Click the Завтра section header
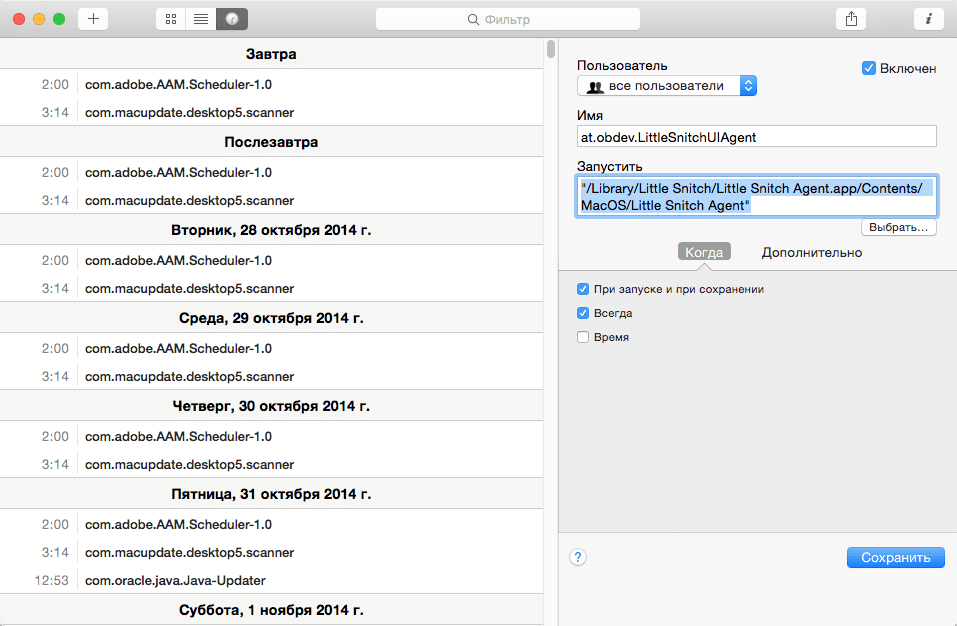The height and width of the screenshot is (626, 957). coord(272,54)
